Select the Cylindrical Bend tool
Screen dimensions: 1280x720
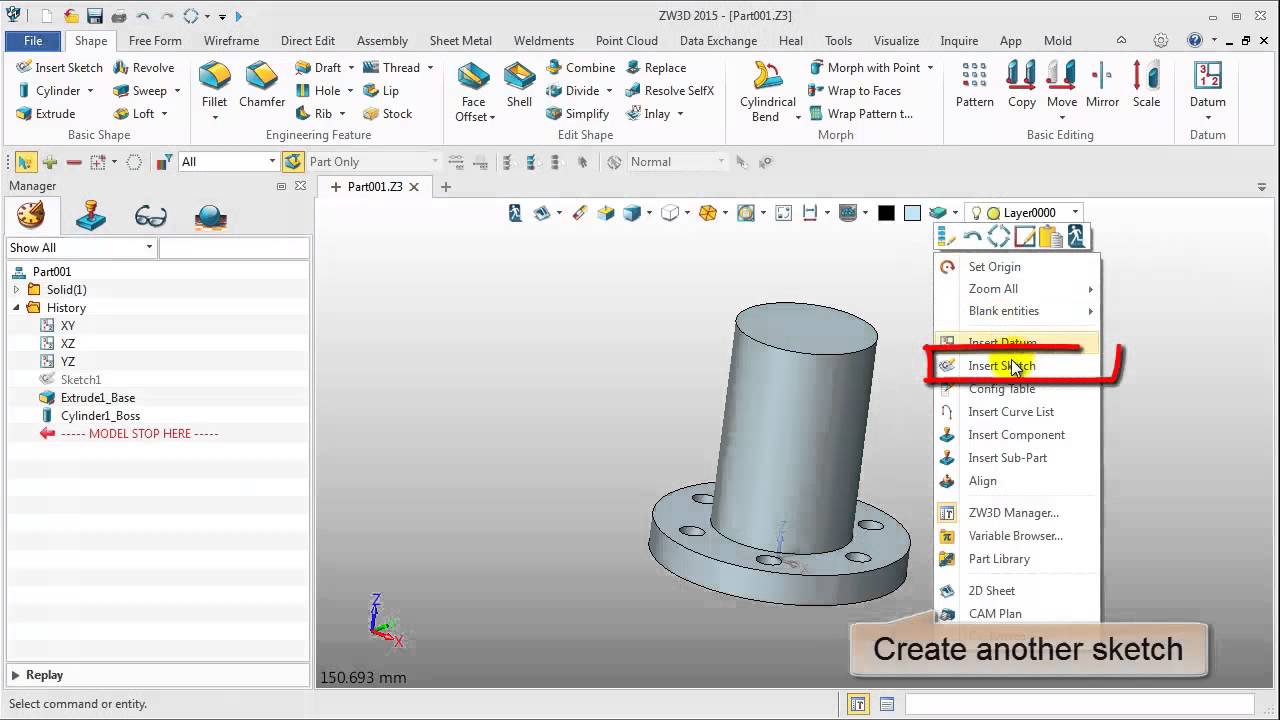click(x=768, y=91)
